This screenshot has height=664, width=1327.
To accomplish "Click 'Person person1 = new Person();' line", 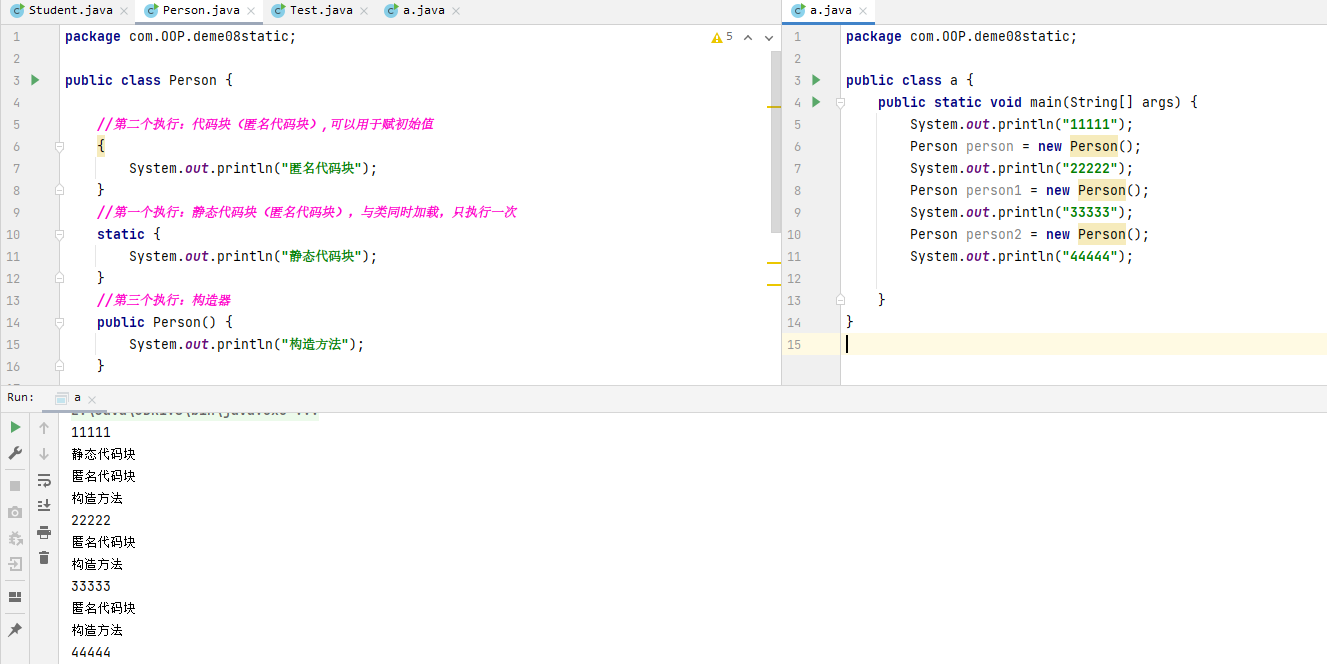I will 1030,190.
